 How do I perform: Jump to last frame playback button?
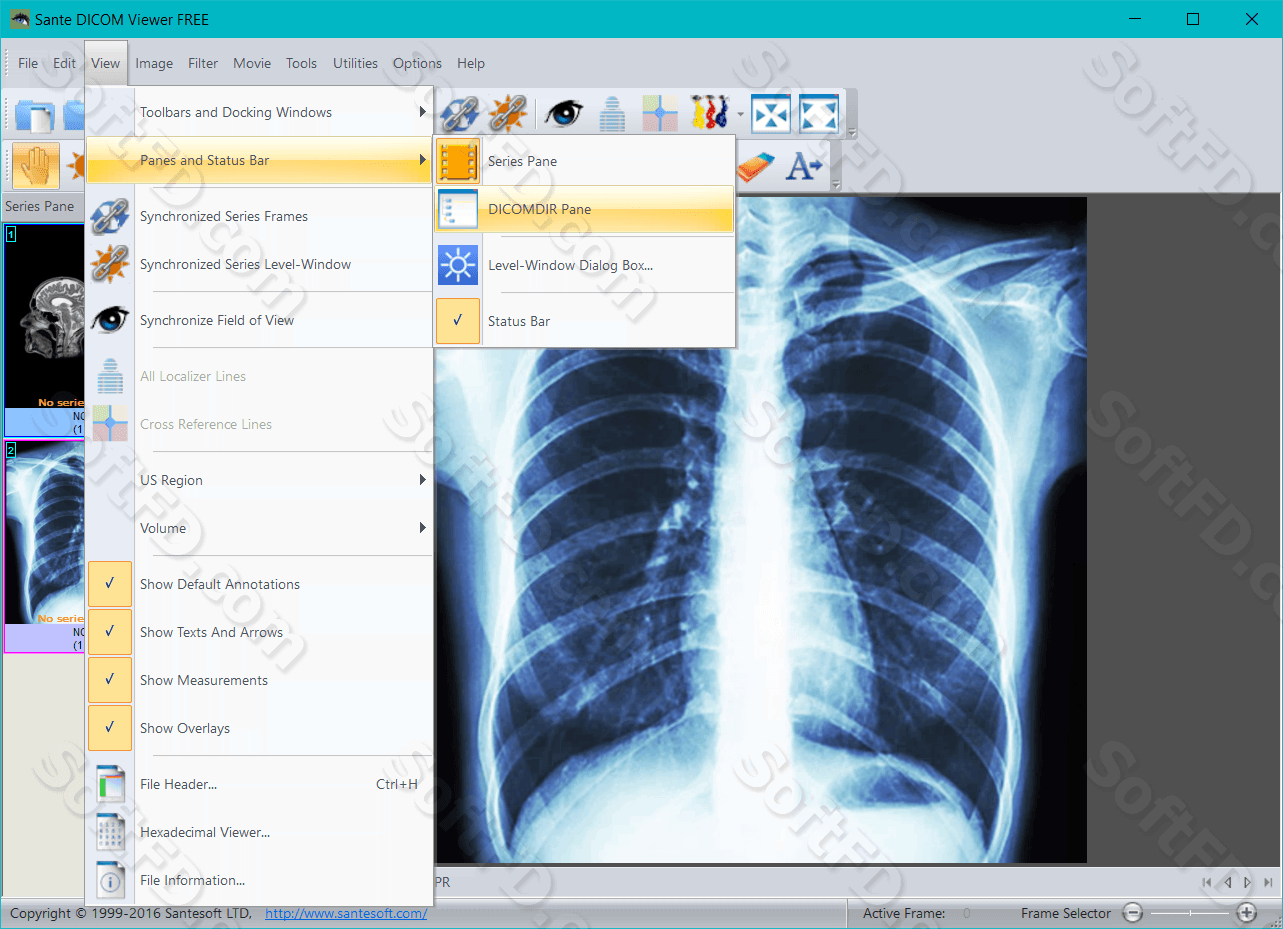pyautogui.click(x=1268, y=883)
